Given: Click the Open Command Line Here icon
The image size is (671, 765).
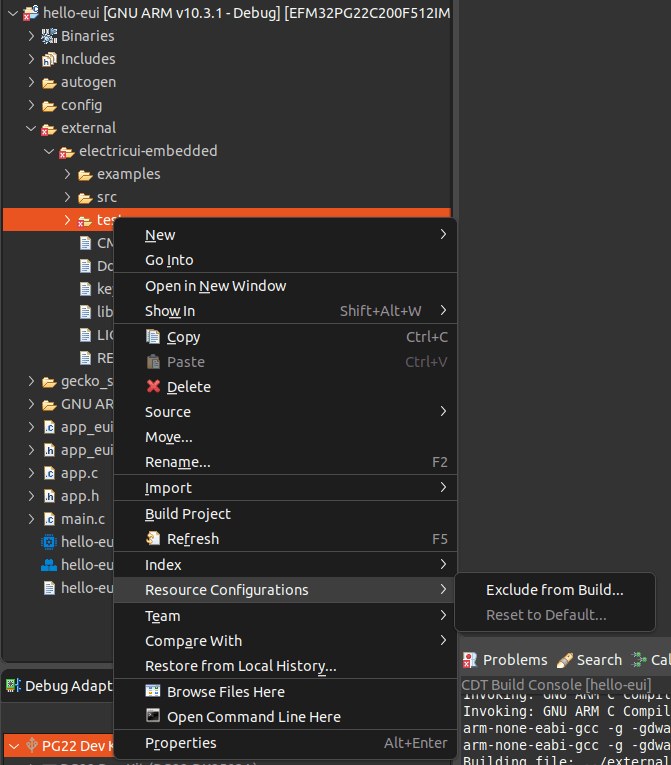Looking at the screenshot, I should click(153, 717).
